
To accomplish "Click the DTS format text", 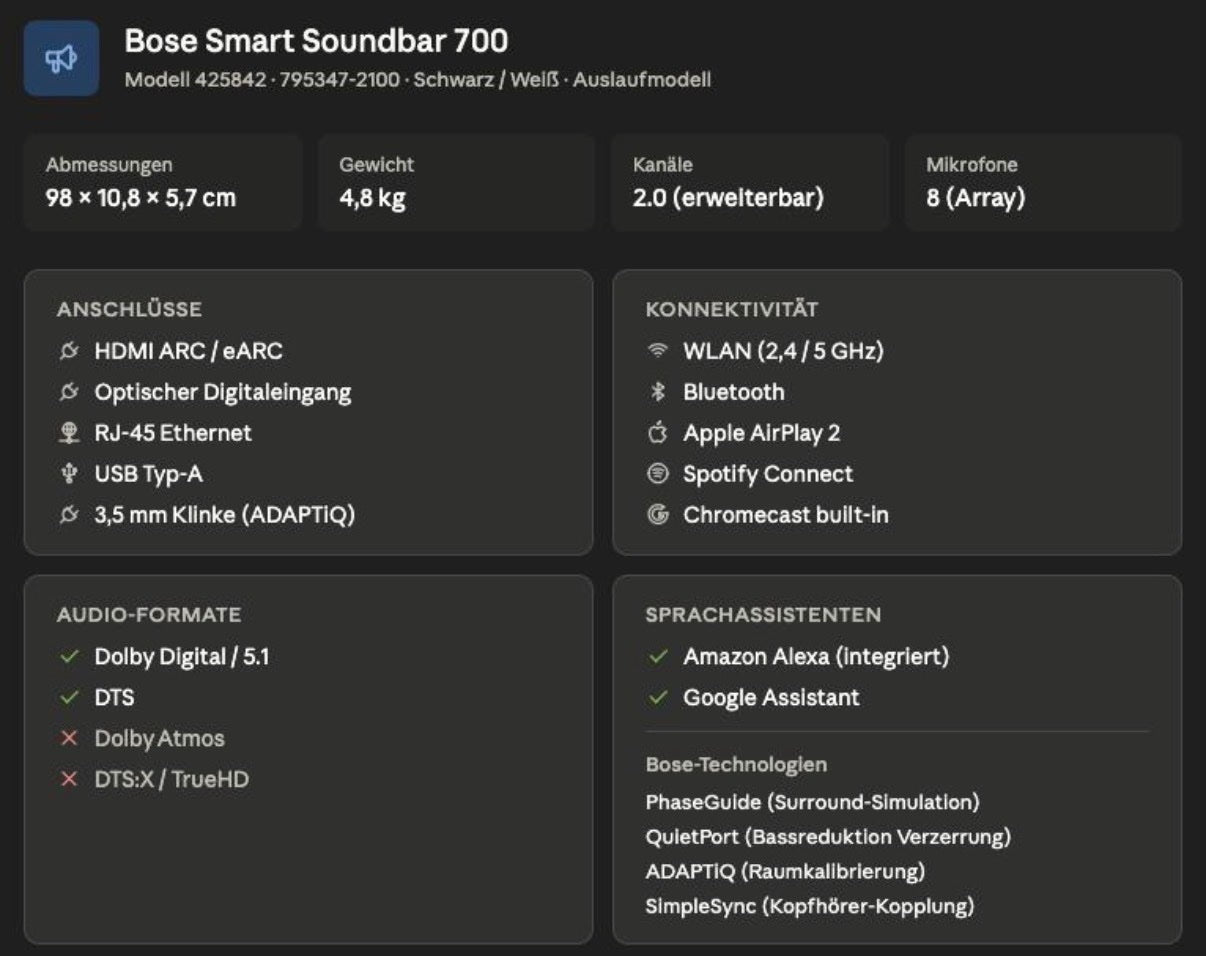I will pyautogui.click(x=114, y=698).
